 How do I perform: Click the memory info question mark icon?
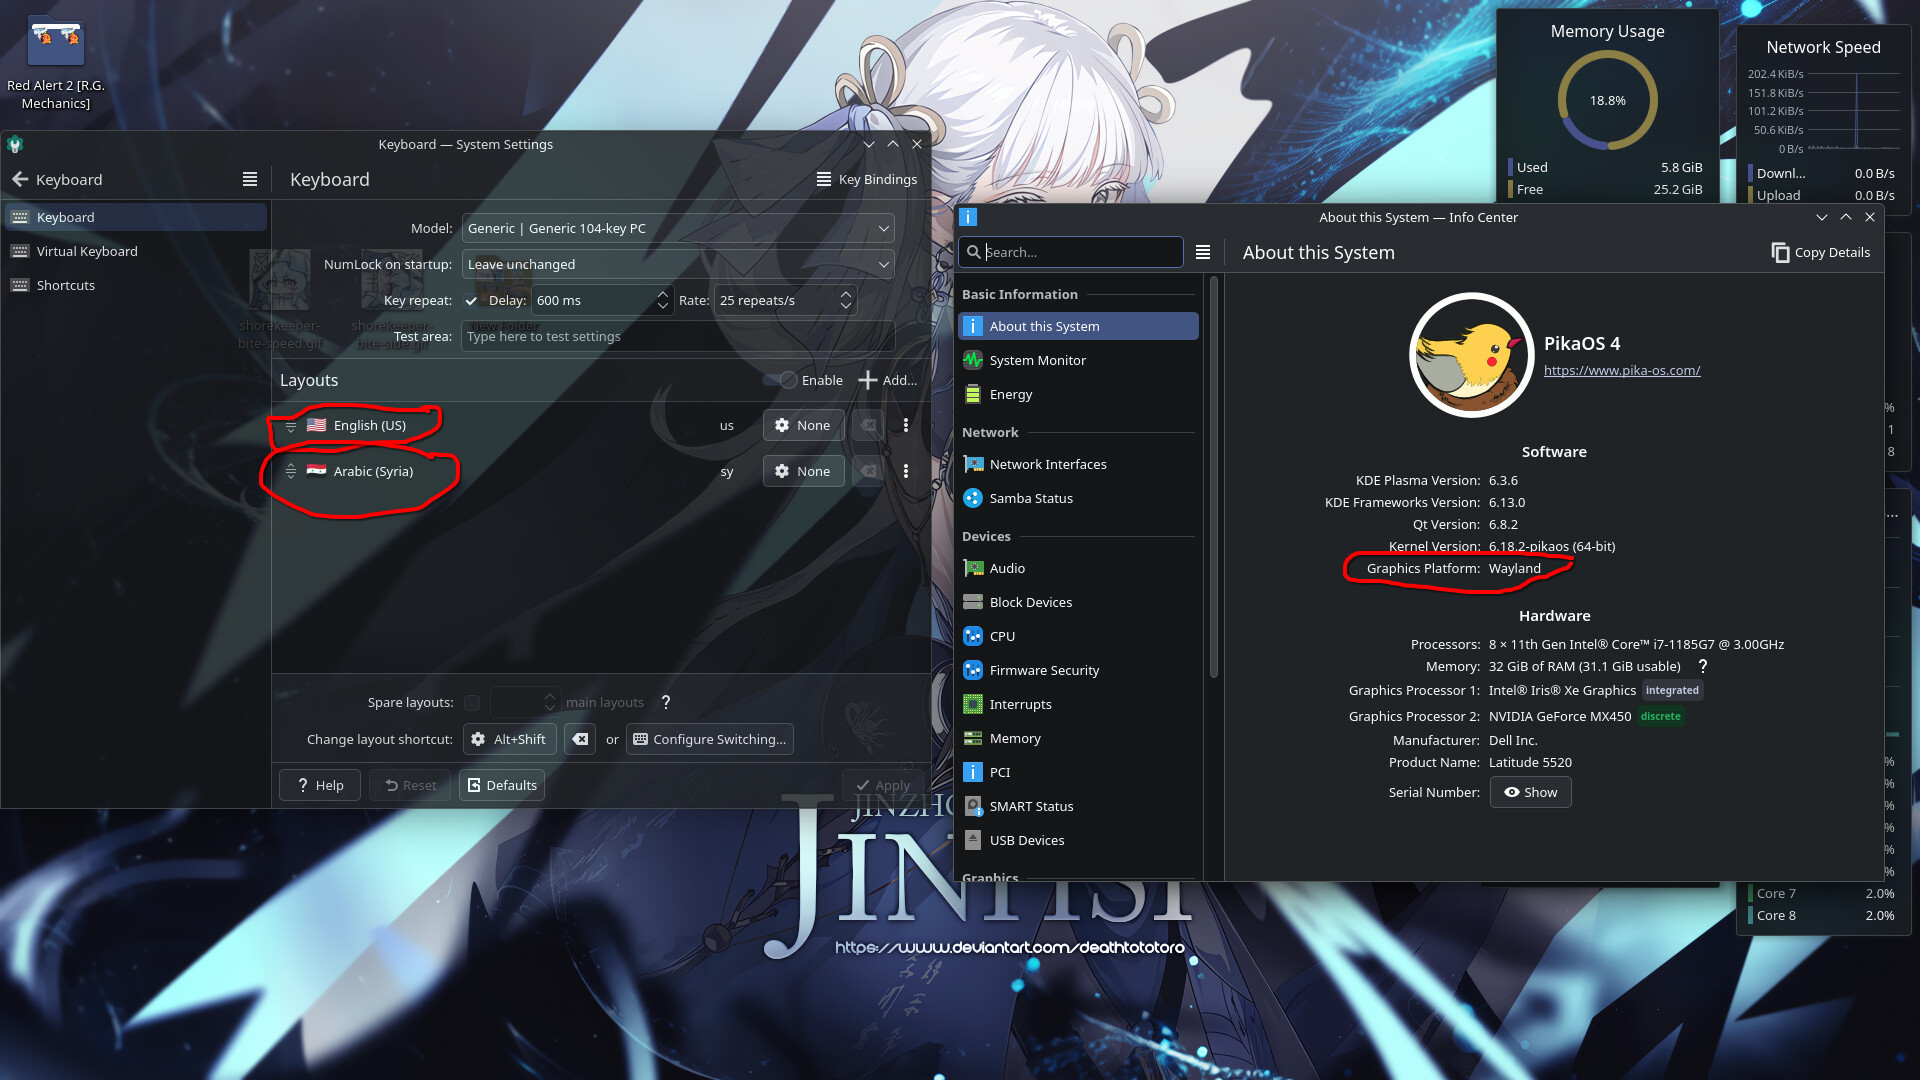(1703, 666)
